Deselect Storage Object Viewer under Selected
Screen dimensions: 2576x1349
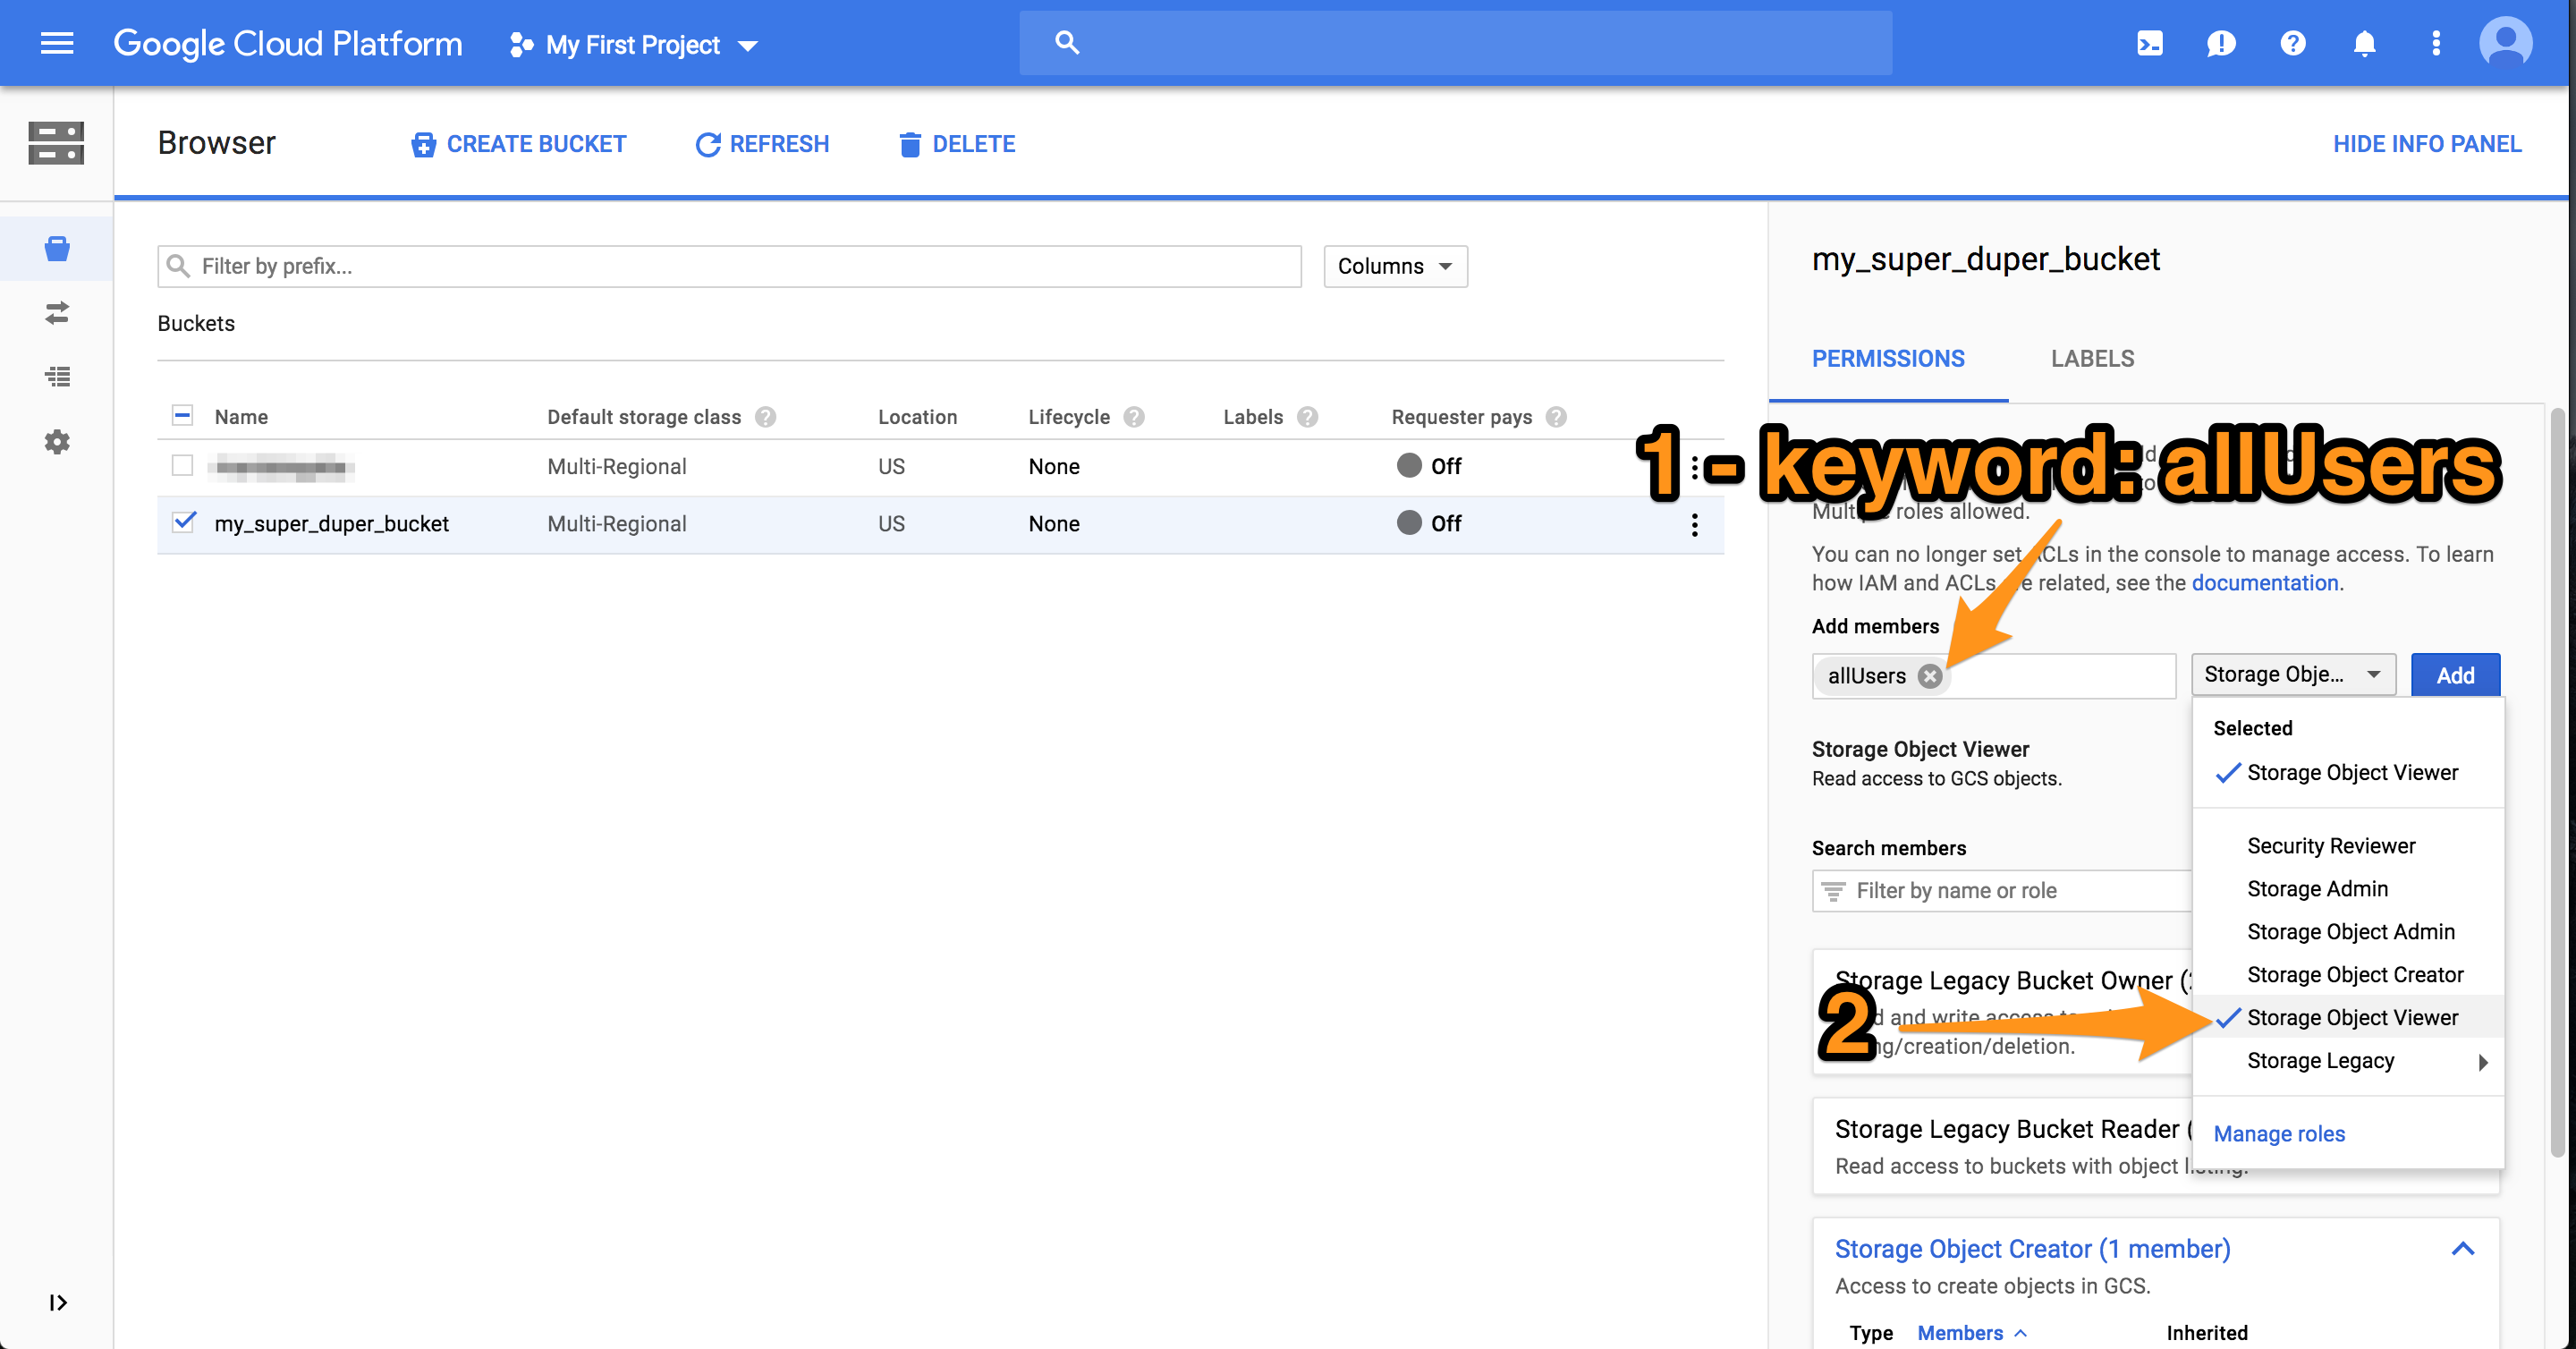click(2347, 772)
